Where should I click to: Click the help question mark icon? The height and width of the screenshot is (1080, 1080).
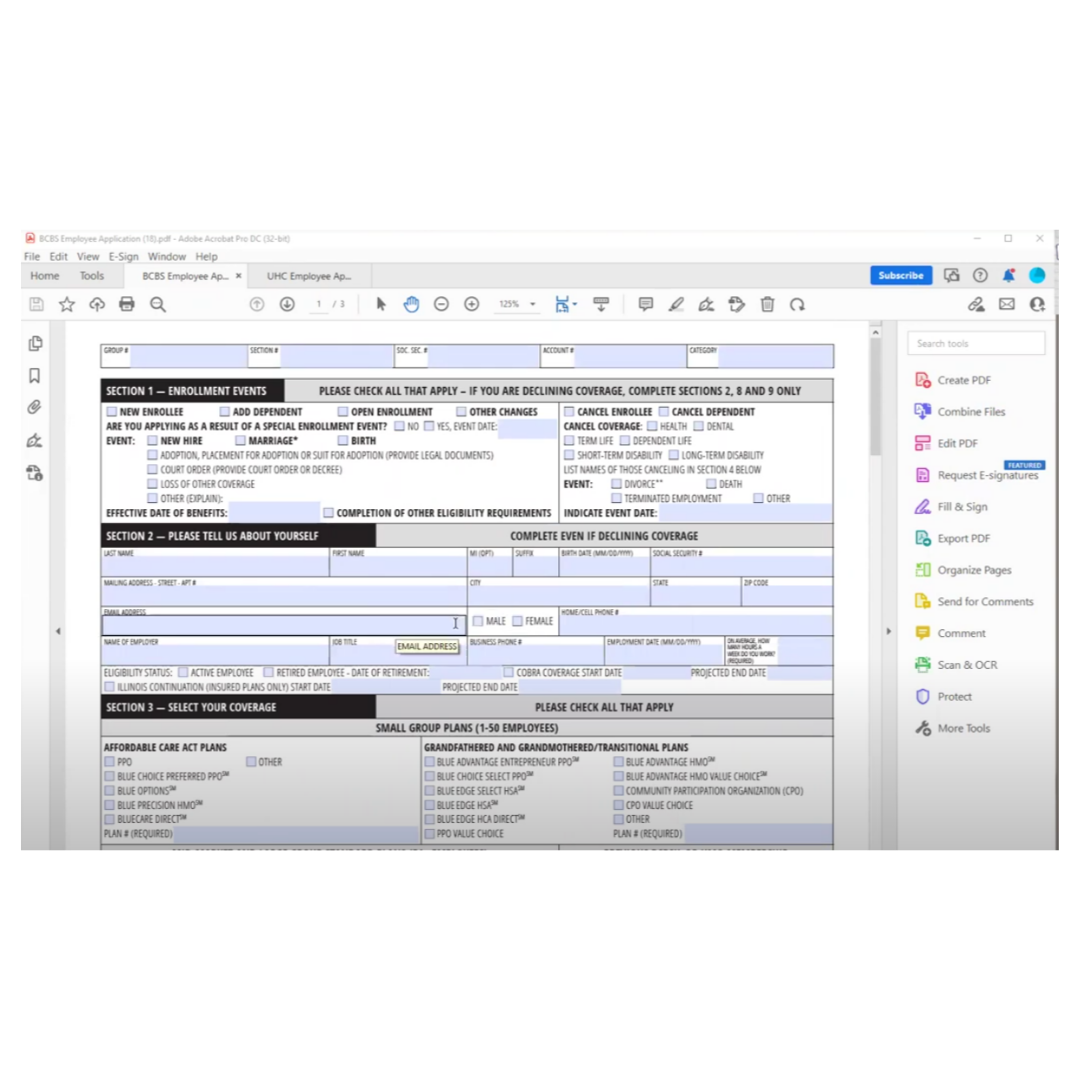click(x=980, y=276)
